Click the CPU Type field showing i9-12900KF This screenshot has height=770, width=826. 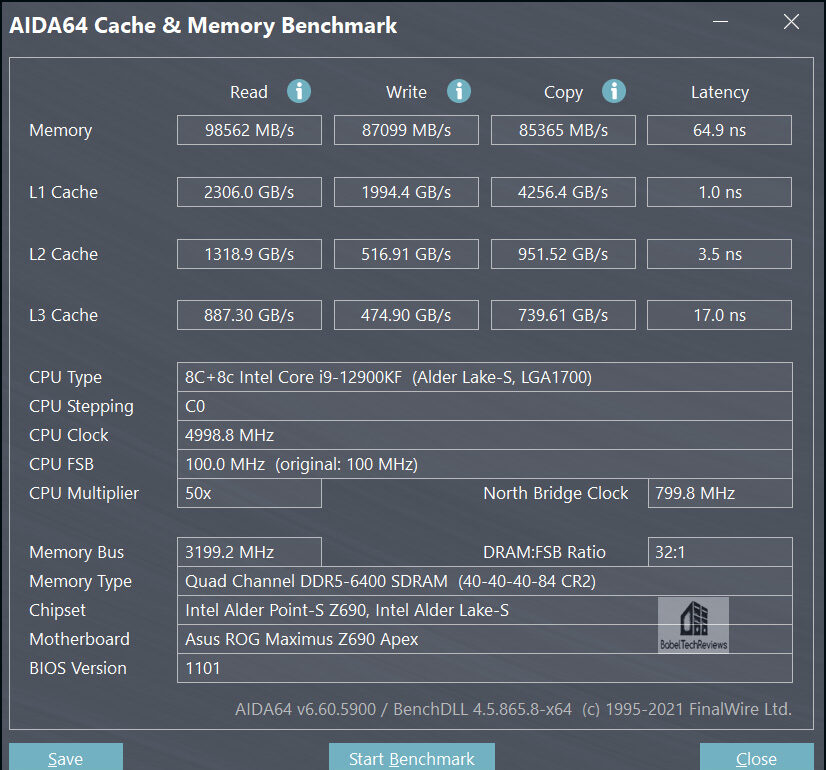485,377
